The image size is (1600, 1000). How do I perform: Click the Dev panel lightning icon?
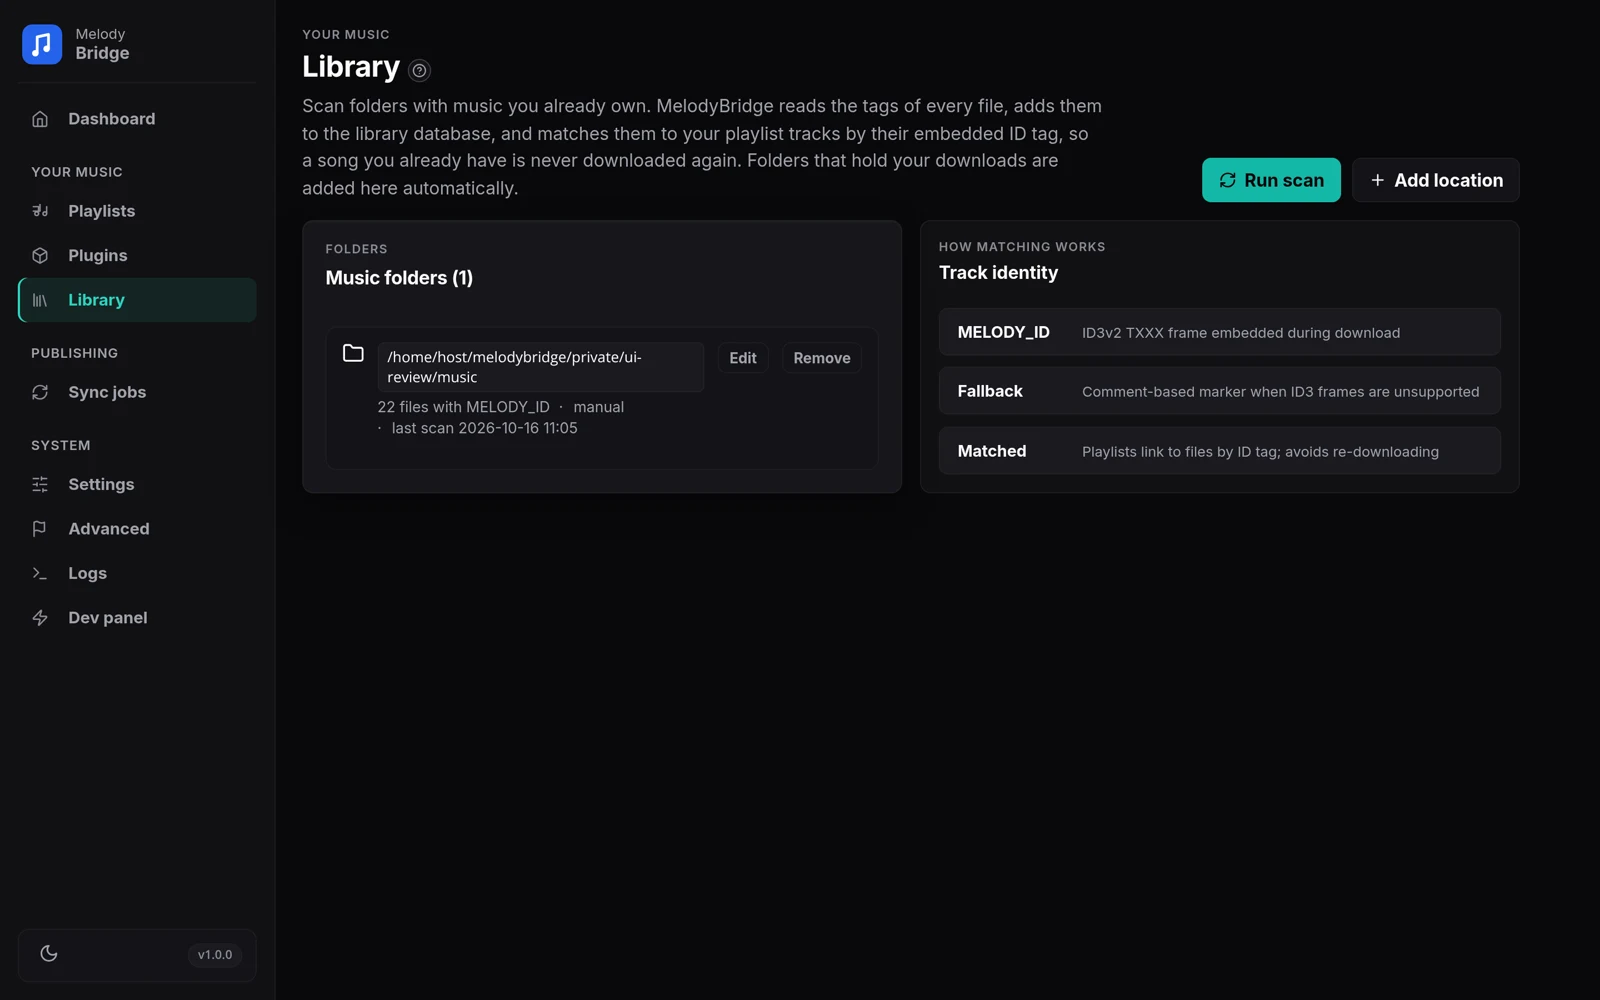40,618
